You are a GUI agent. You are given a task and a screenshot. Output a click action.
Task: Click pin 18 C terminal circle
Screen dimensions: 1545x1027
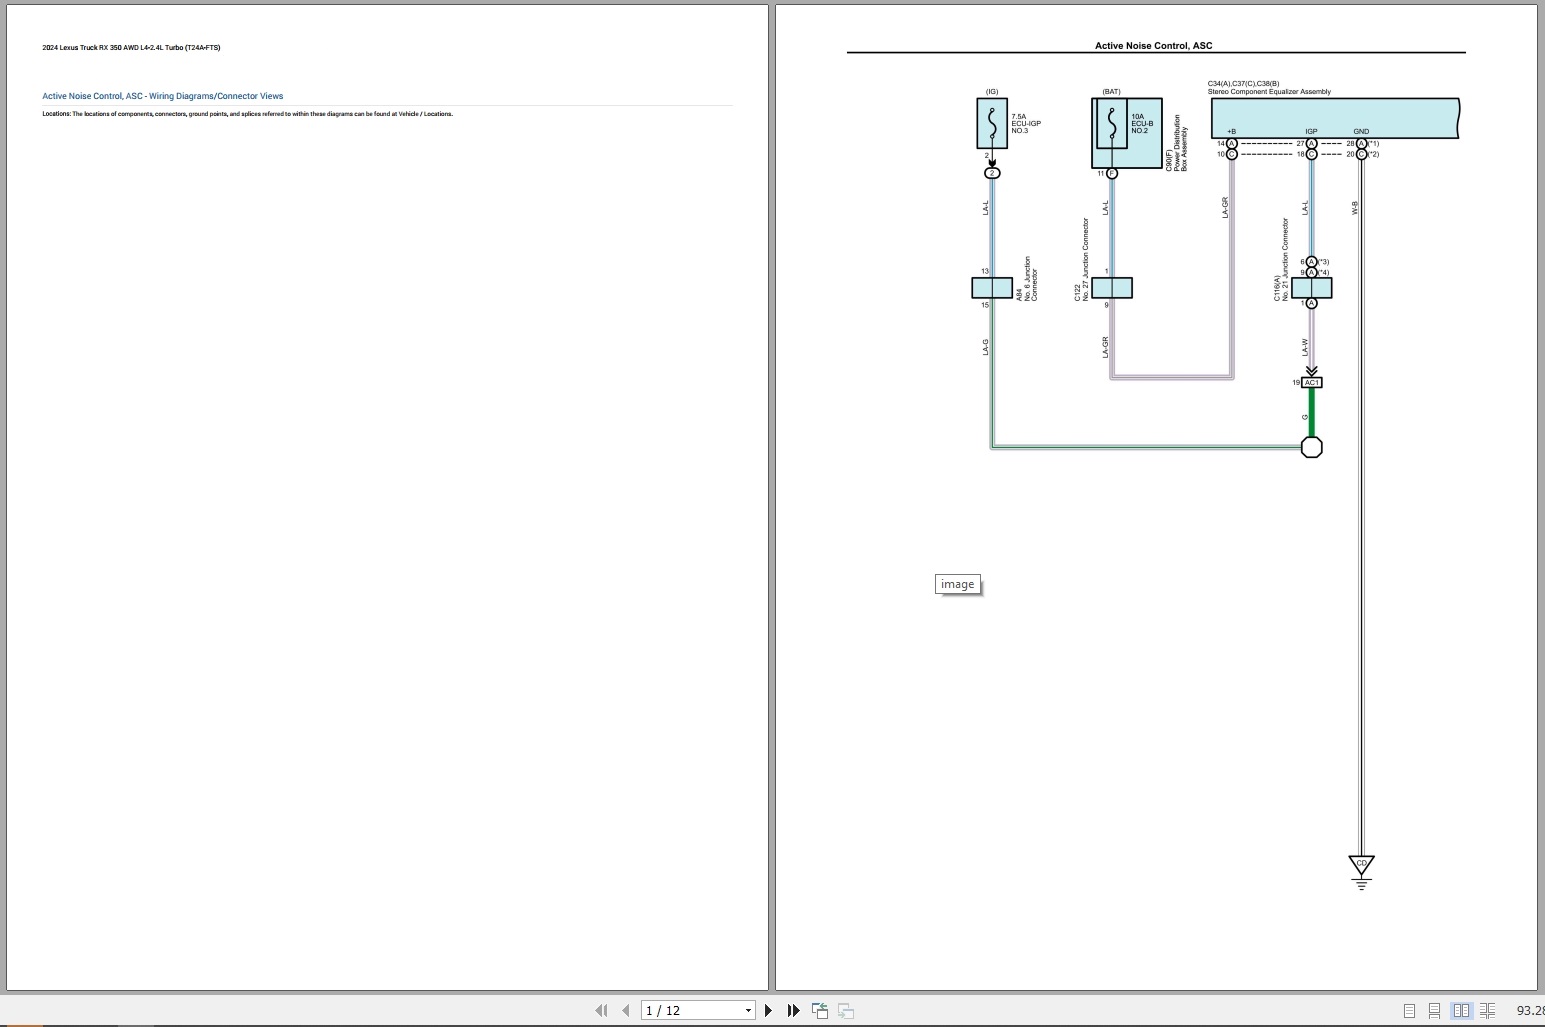[x=1312, y=155]
